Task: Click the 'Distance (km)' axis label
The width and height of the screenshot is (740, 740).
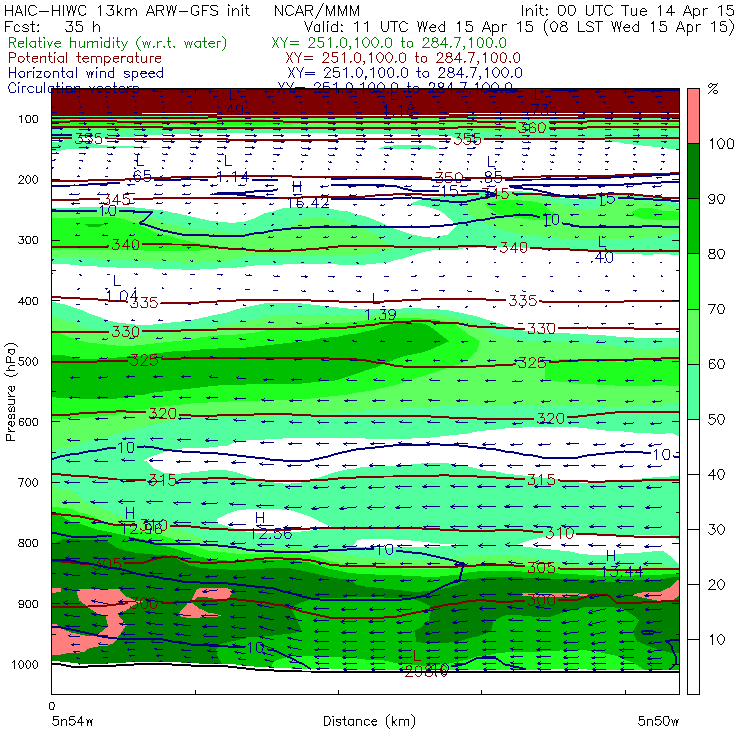Action: point(369,721)
